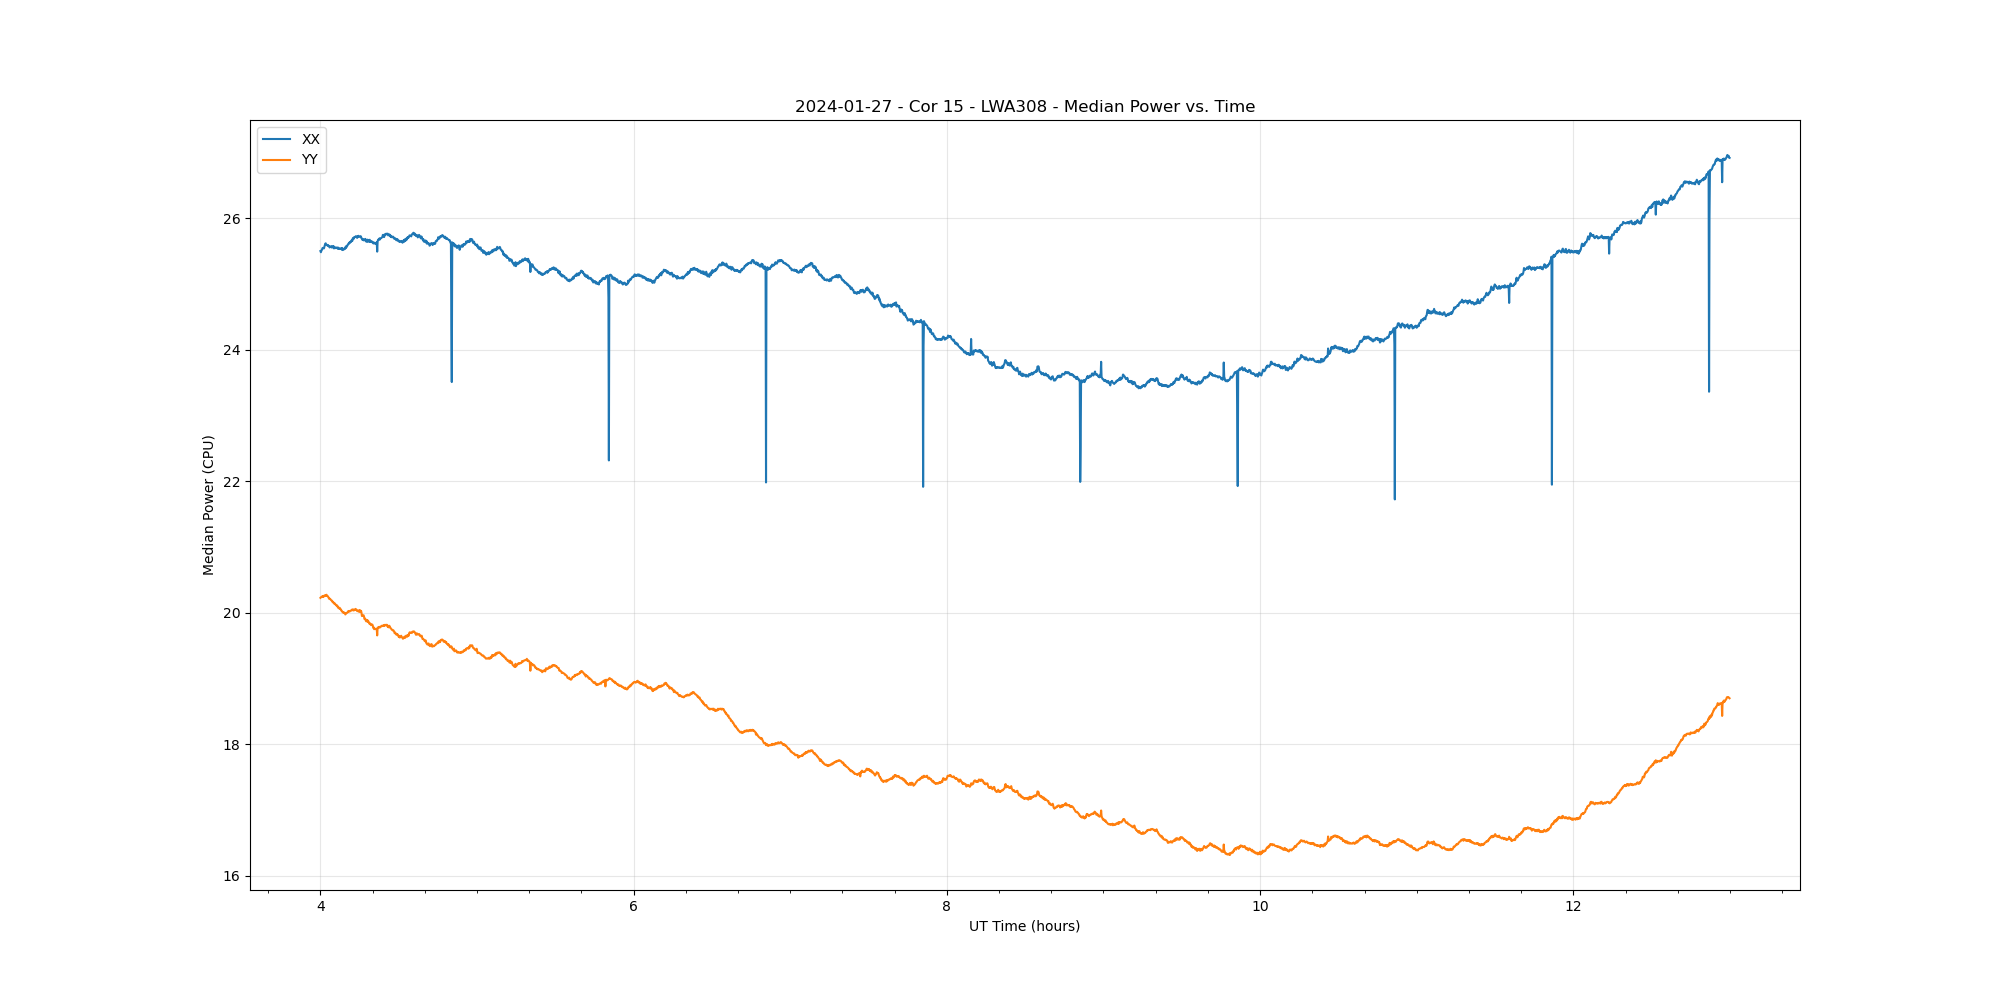Click the y-axis tick label "20"
Screen dimensions: 2000x1000
[232, 613]
